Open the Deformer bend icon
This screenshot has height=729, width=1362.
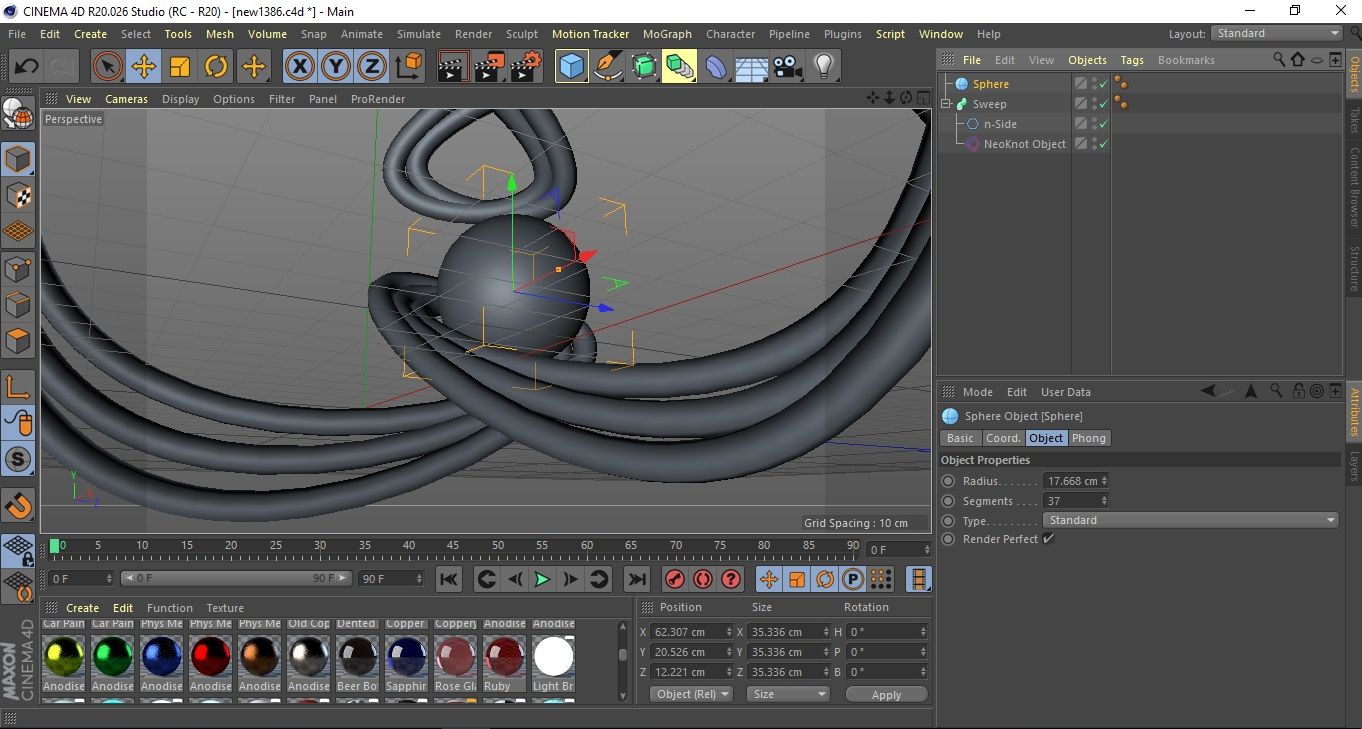717,67
